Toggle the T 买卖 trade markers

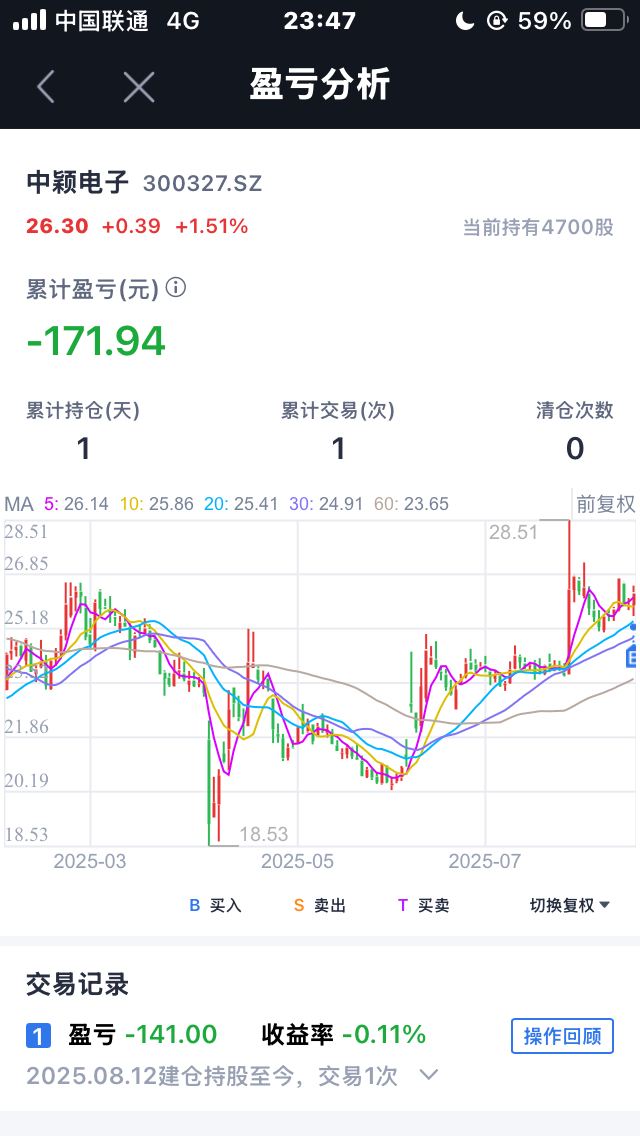[x=423, y=905]
